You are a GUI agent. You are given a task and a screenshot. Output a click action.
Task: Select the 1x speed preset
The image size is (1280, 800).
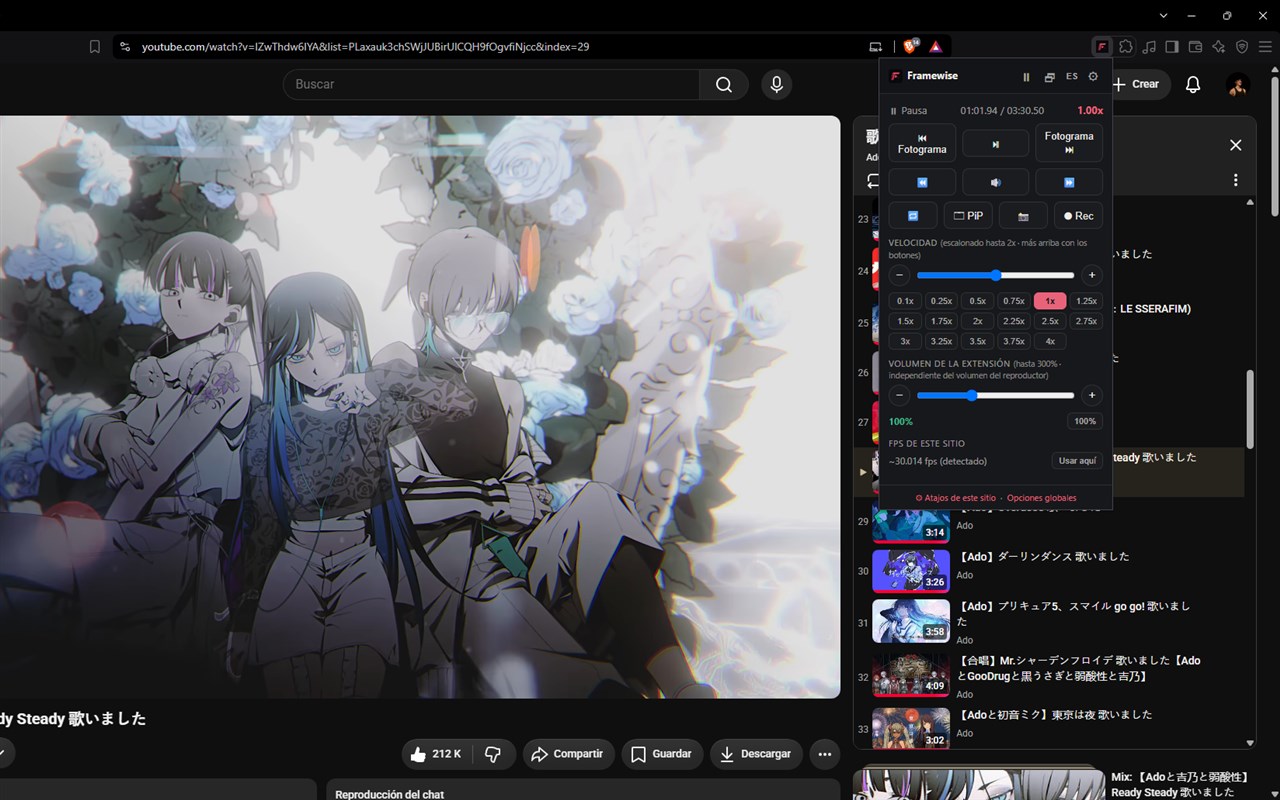[1050, 301]
